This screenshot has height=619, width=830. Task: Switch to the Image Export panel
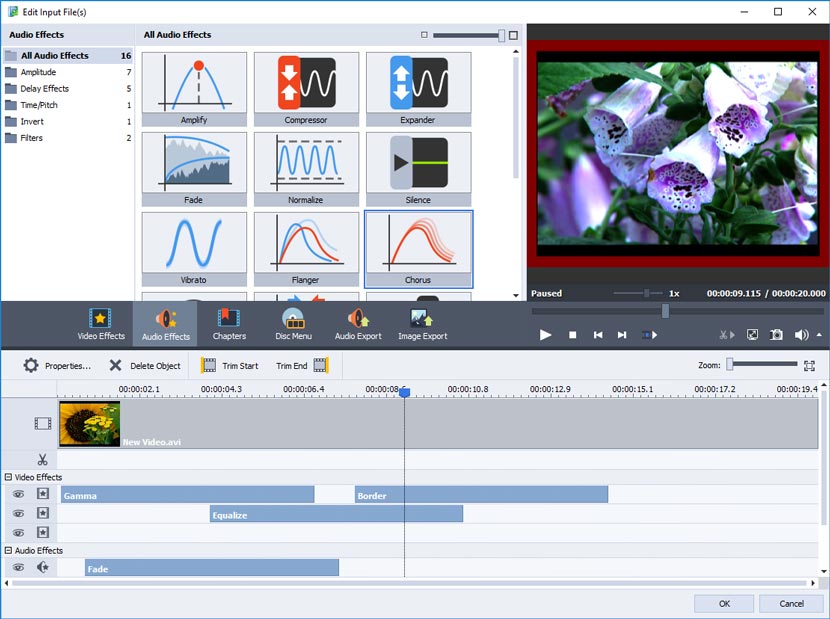pos(422,322)
